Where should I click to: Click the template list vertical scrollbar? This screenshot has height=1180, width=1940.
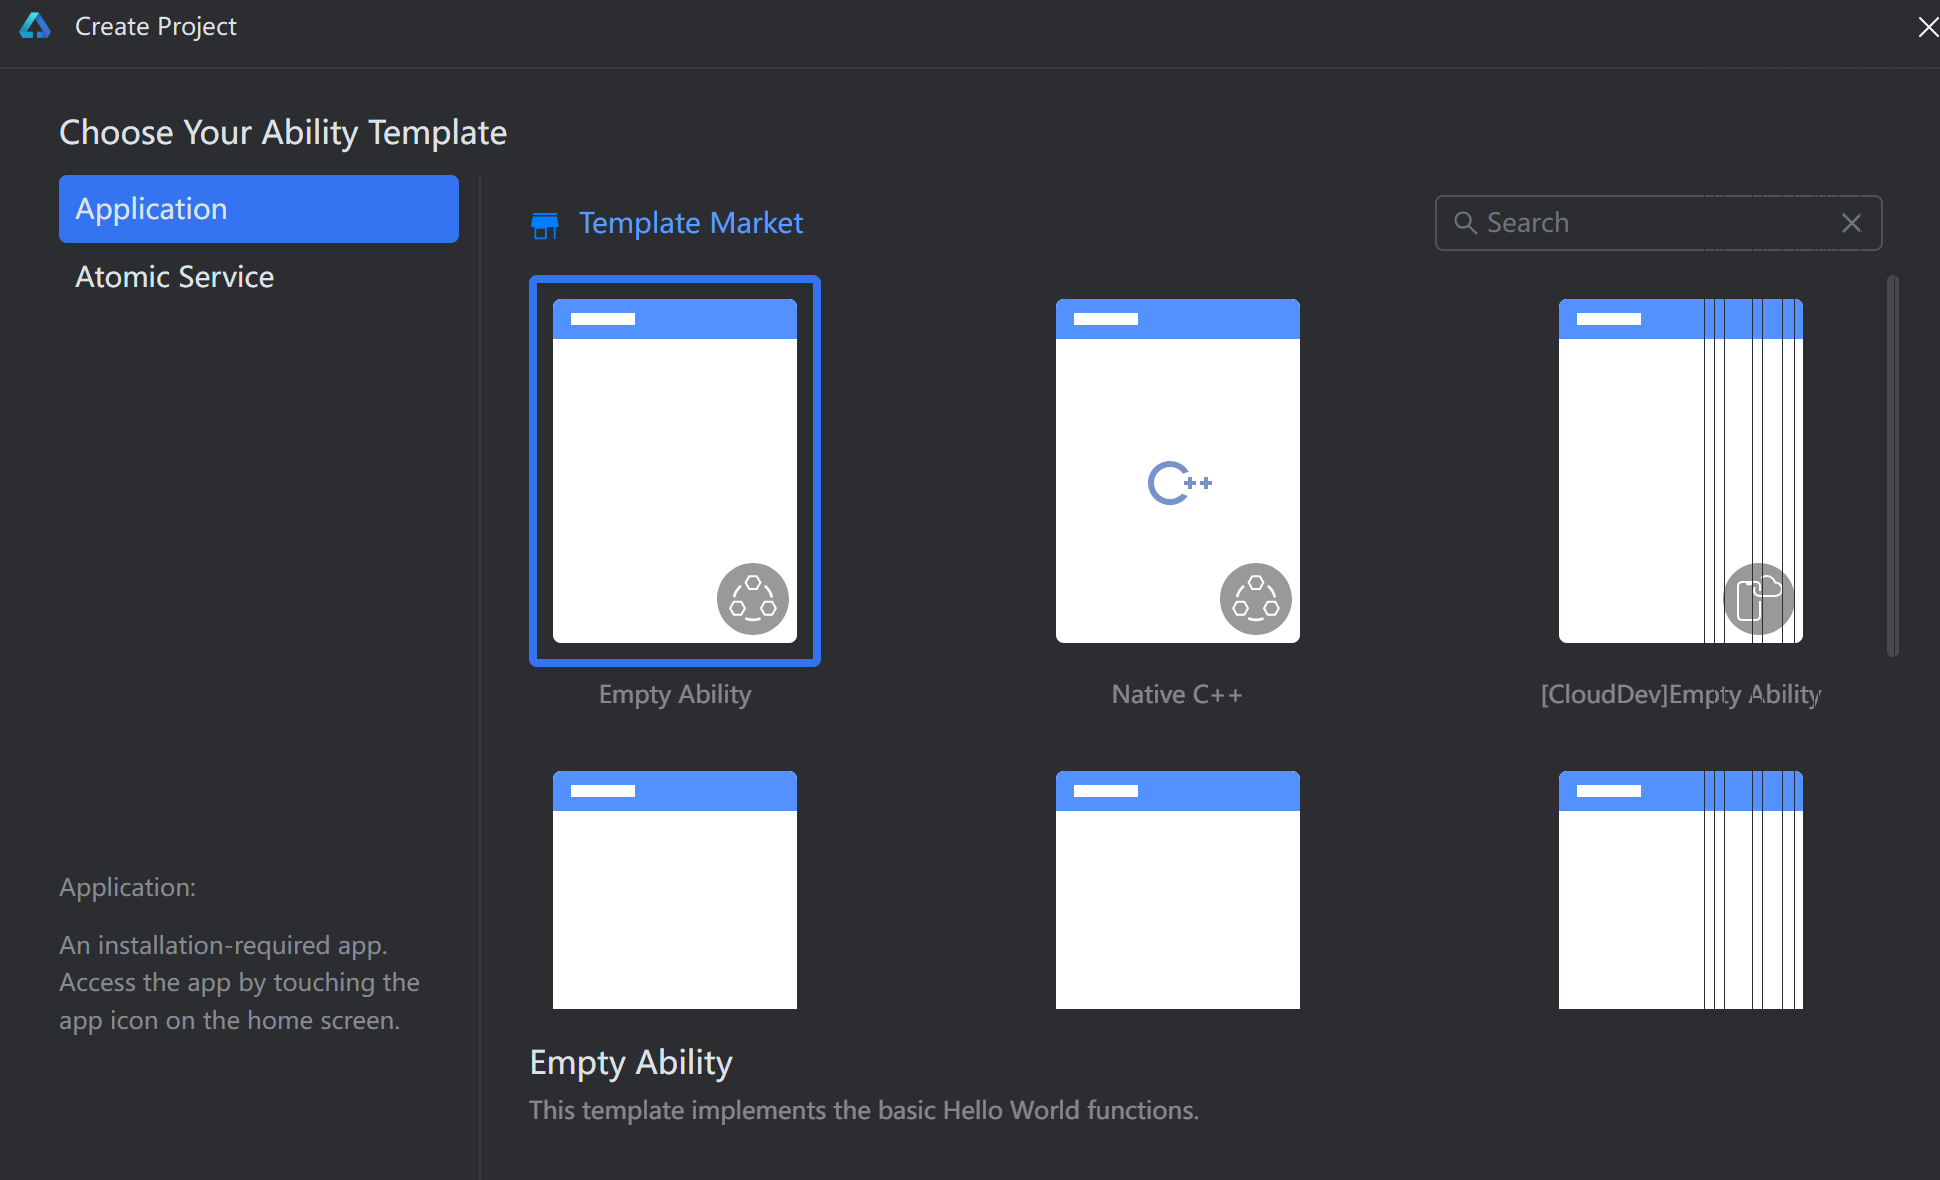pos(1892,465)
